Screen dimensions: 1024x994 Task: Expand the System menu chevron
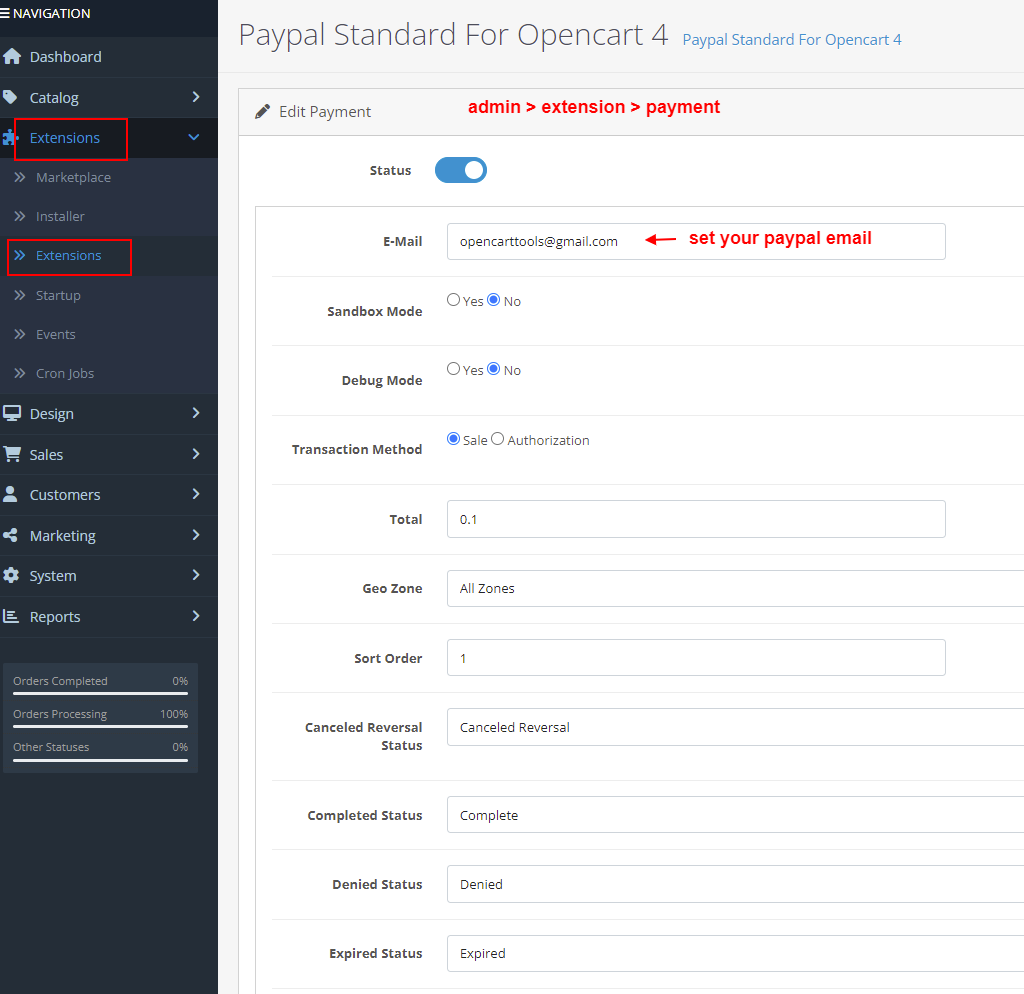tap(195, 575)
